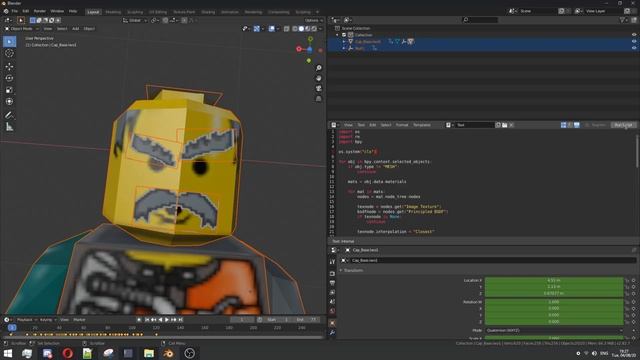The height and width of the screenshot is (360, 640).
Task: Click the viewport zoom magnifier icon
Action: click(x=319, y=68)
